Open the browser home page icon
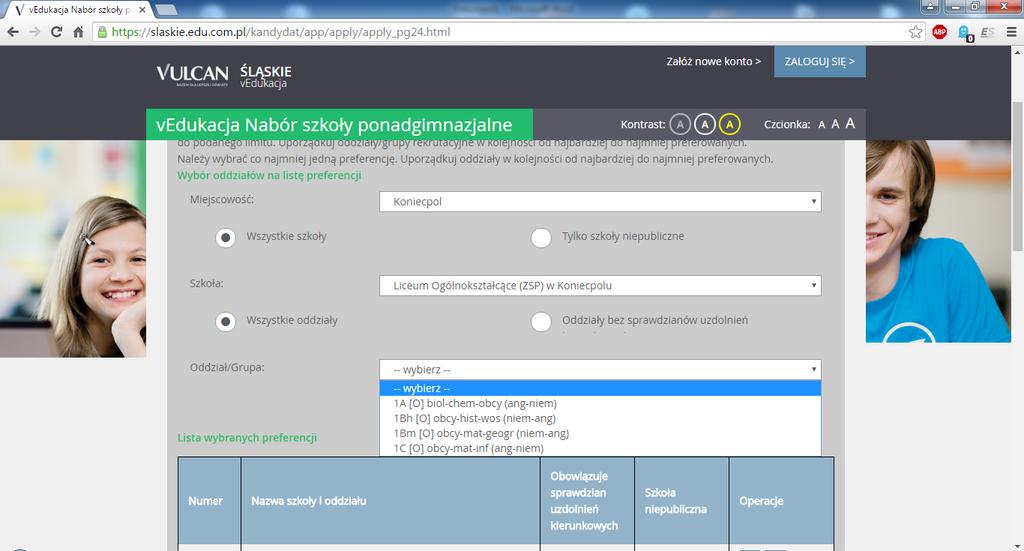Screen dimensions: 1024x551 (x=78, y=32)
